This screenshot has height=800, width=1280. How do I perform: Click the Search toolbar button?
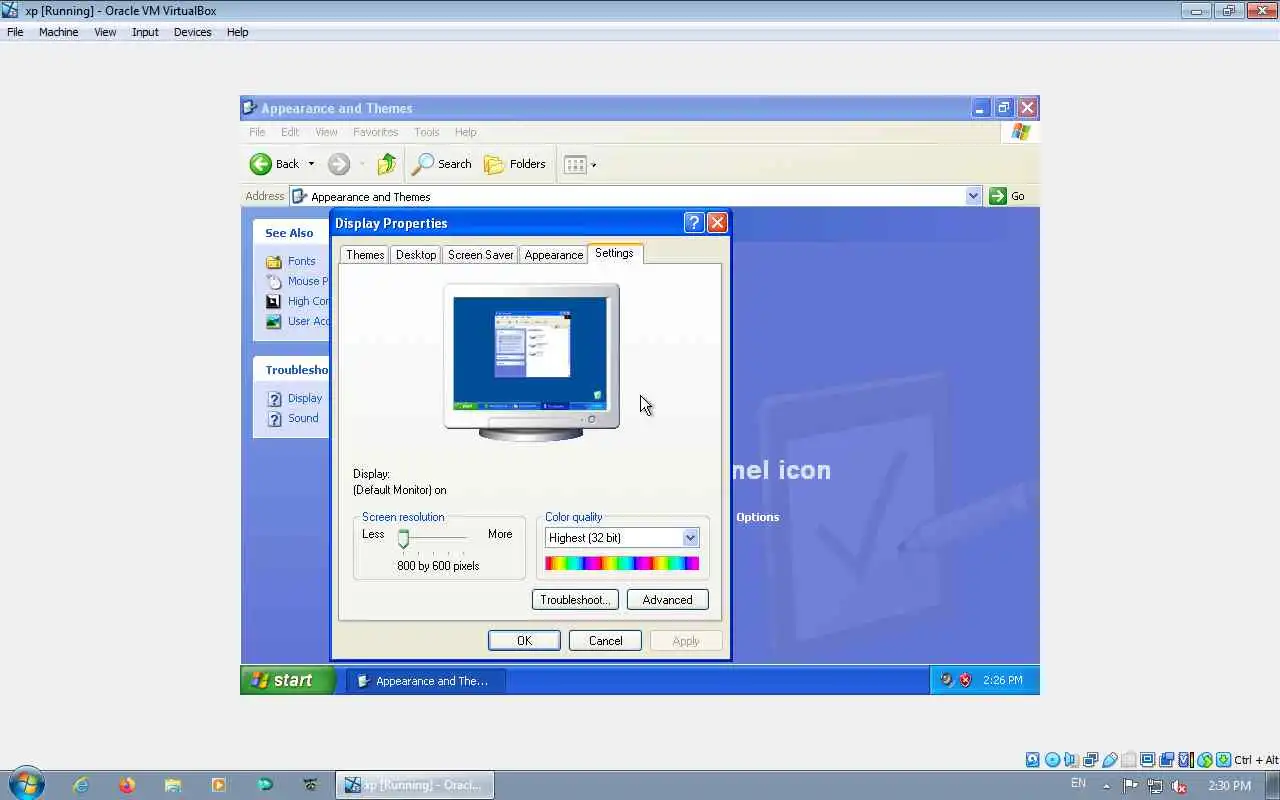click(442, 164)
